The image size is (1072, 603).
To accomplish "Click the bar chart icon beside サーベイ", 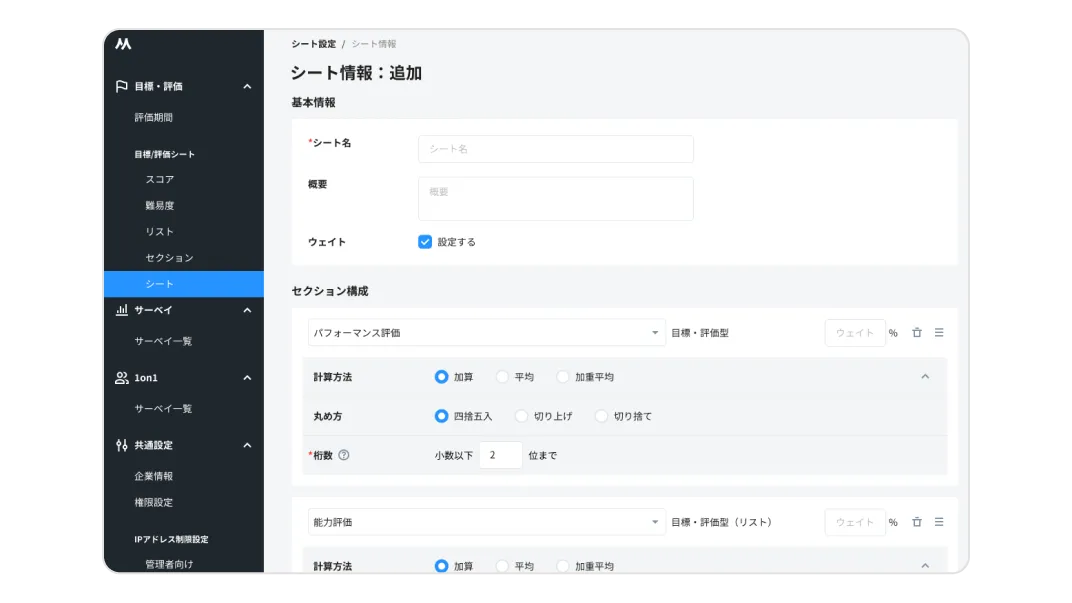I will click(x=121, y=311).
